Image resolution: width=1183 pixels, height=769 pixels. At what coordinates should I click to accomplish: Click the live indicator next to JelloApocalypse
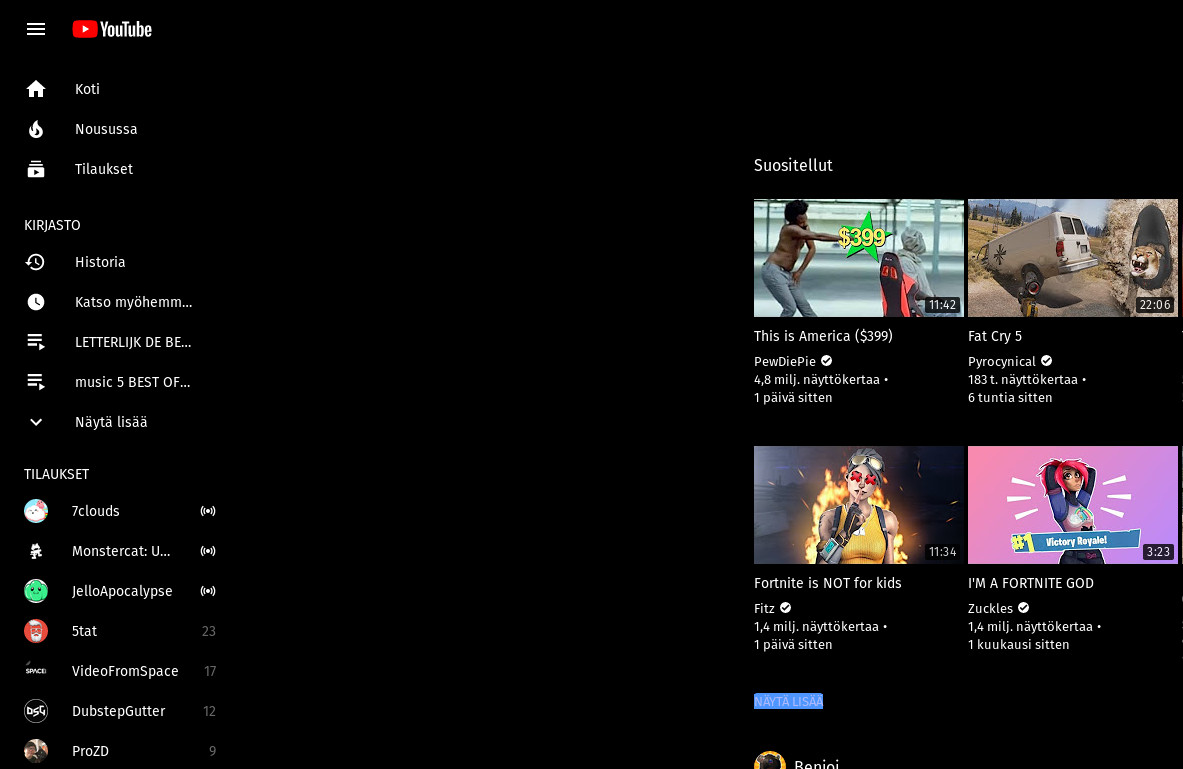click(x=207, y=591)
